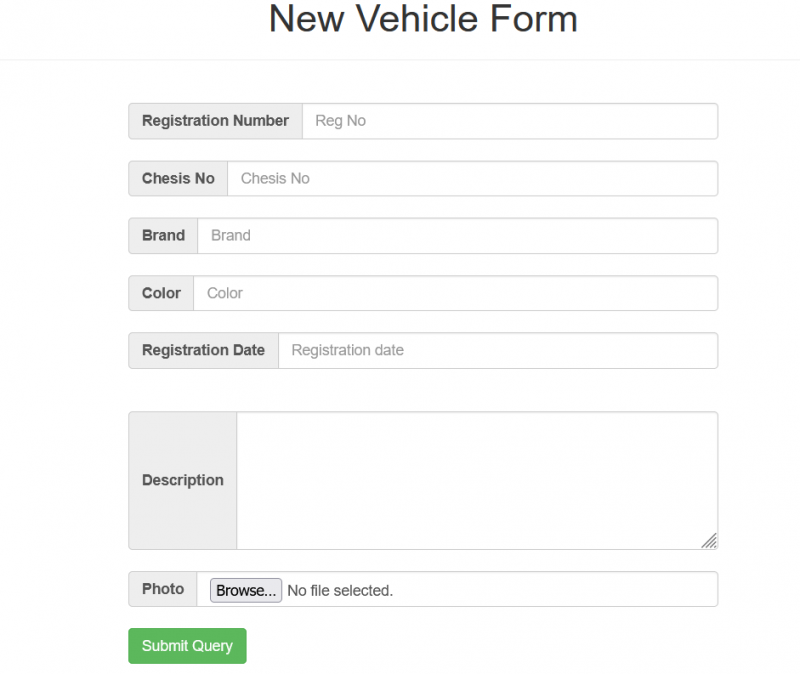Open file chooser with Browse button

tap(246, 590)
